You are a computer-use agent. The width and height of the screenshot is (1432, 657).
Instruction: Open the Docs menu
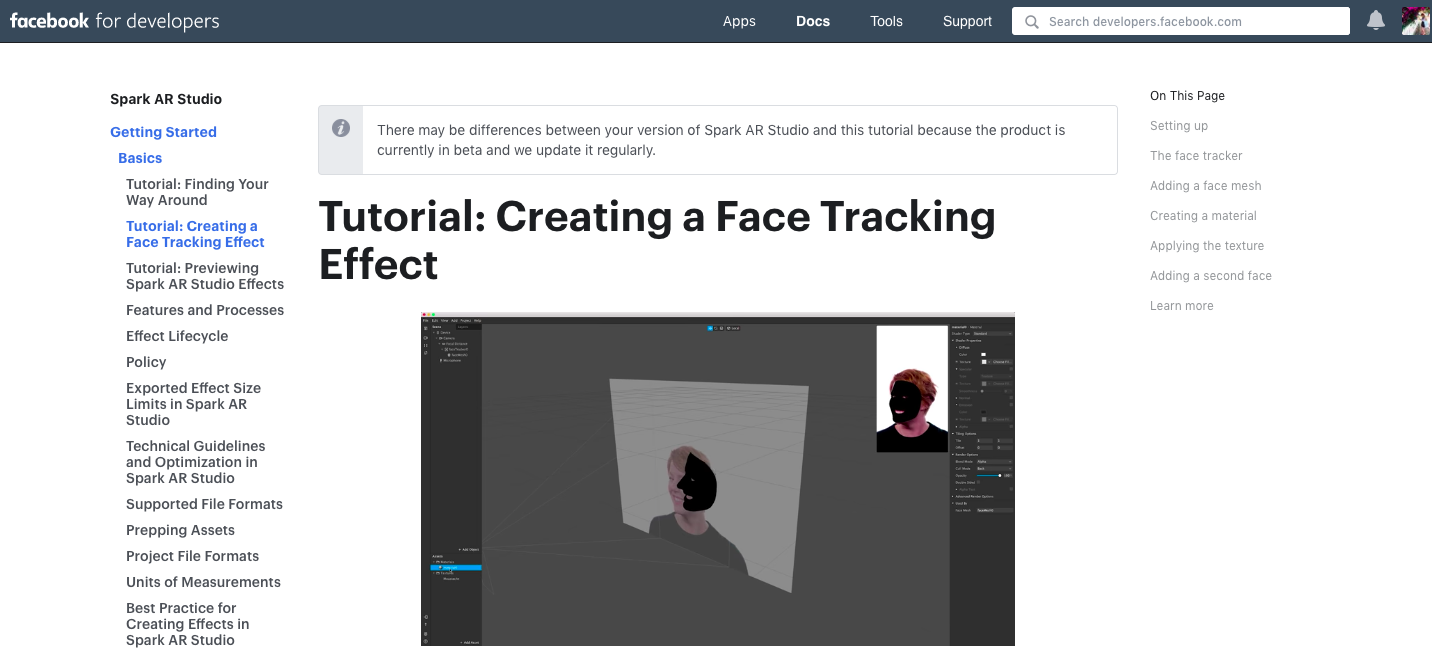click(x=813, y=21)
